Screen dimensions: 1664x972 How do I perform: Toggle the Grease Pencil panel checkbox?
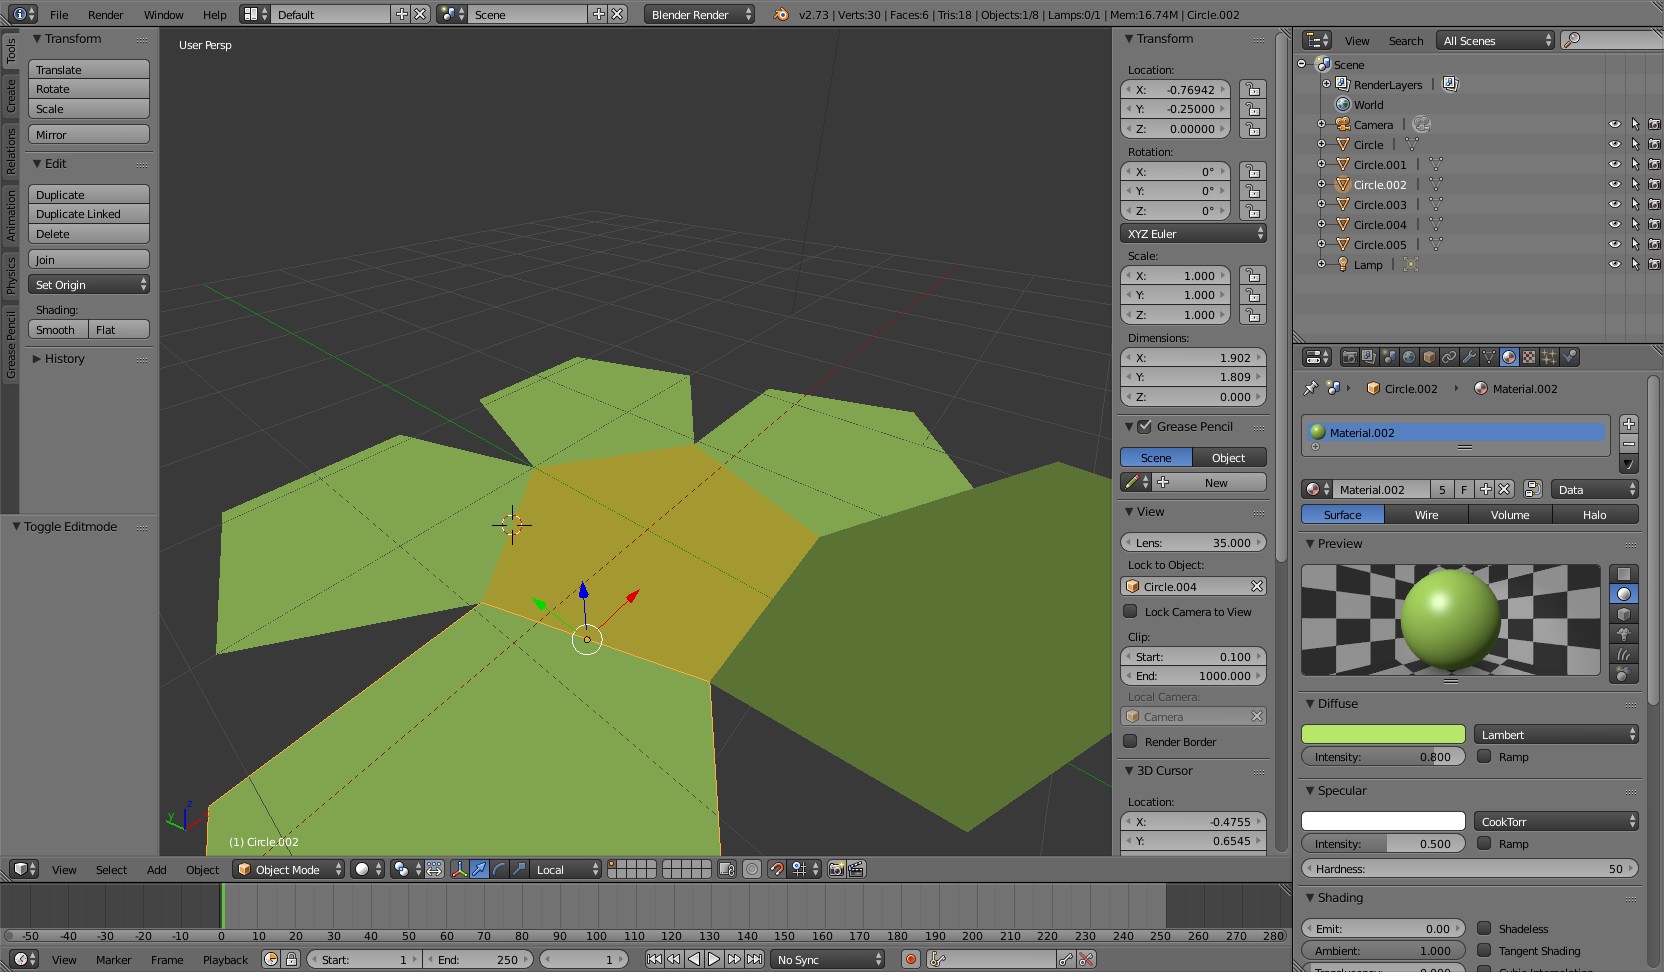(x=1145, y=426)
